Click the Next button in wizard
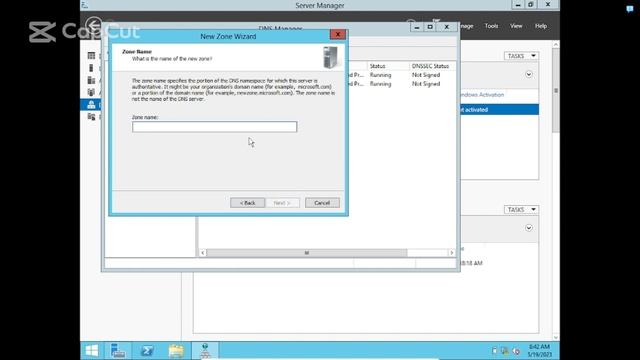 (282, 203)
